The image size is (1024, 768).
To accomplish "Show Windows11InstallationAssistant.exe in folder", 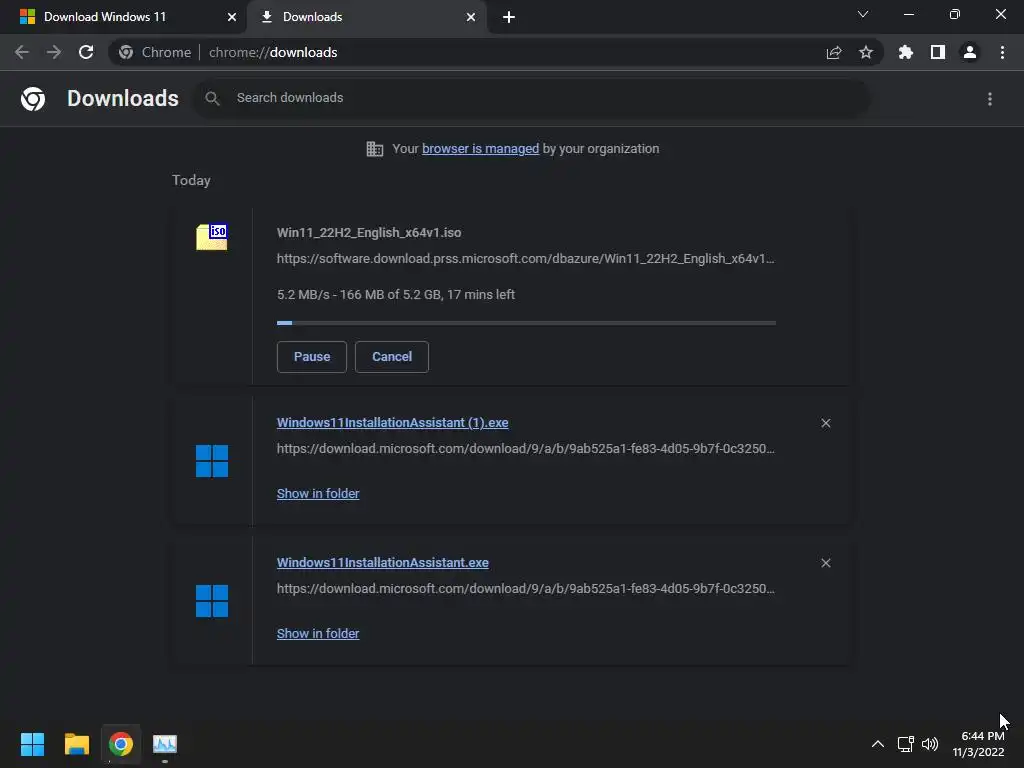I will [318, 633].
